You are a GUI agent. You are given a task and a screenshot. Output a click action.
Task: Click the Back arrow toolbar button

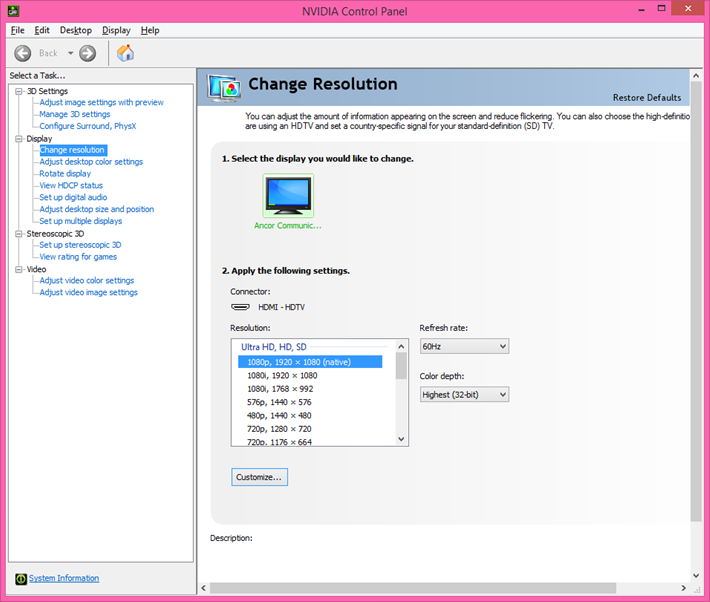(23, 53)
